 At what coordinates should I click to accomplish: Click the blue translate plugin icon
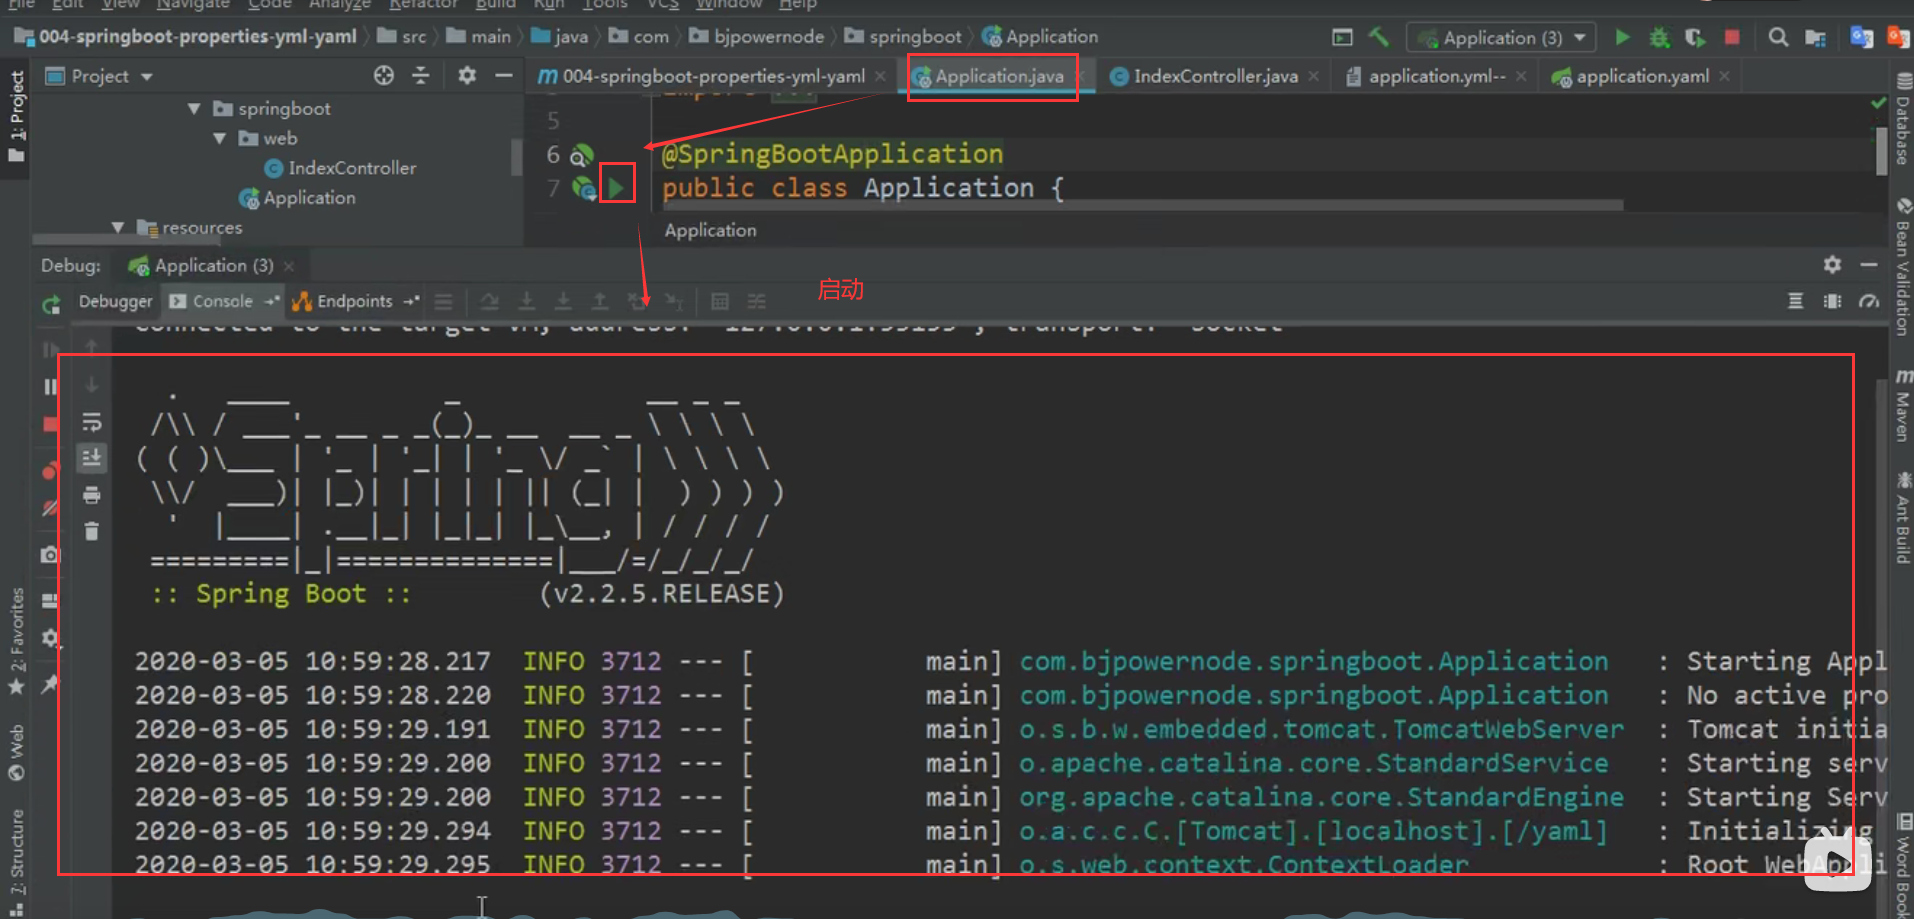tap(1861, 38)
